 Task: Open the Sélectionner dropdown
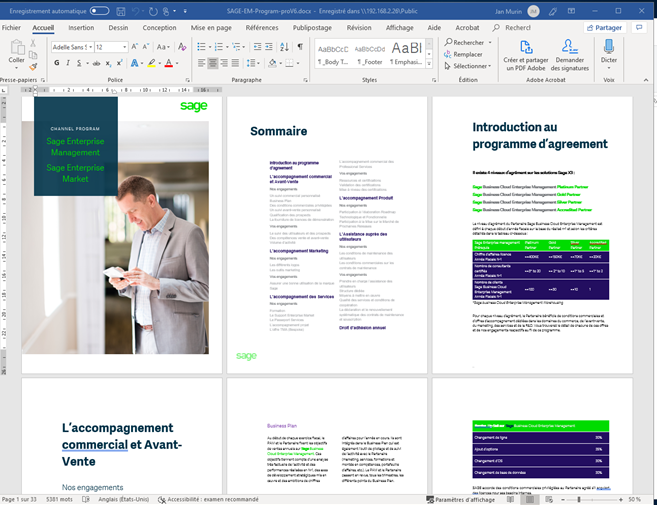(x=468, y=66)
